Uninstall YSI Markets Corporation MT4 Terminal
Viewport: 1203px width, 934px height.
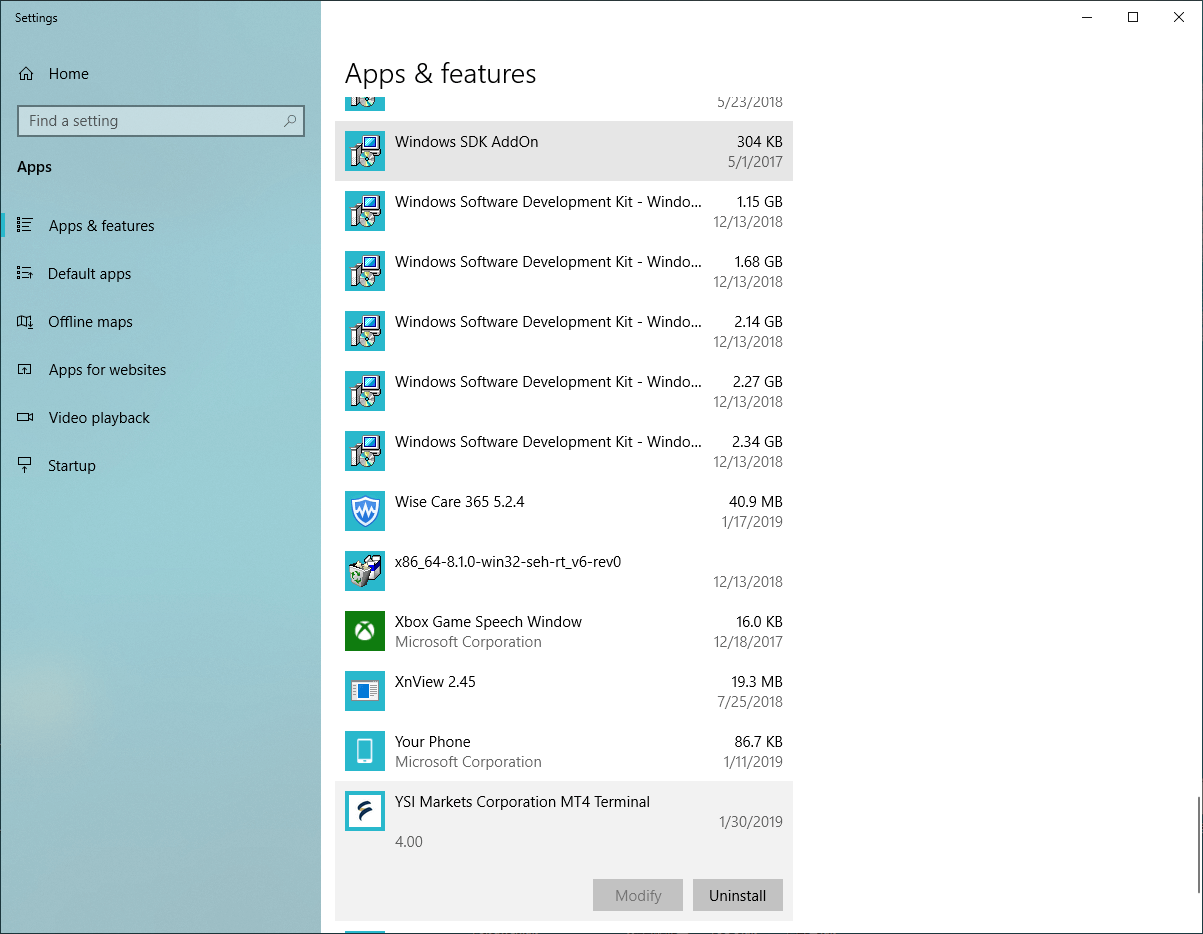click(x=738, y=895)
